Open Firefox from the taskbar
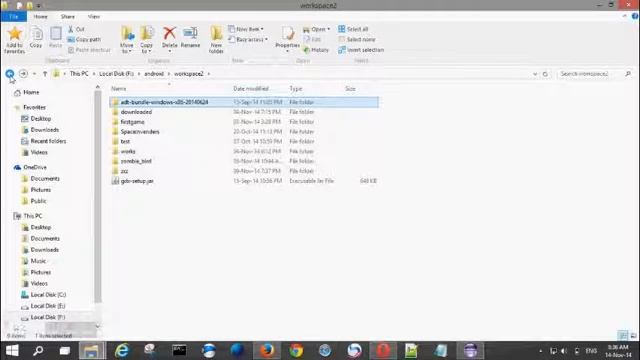Viewport: 640px width, 360px height. [x=267, y=351]
